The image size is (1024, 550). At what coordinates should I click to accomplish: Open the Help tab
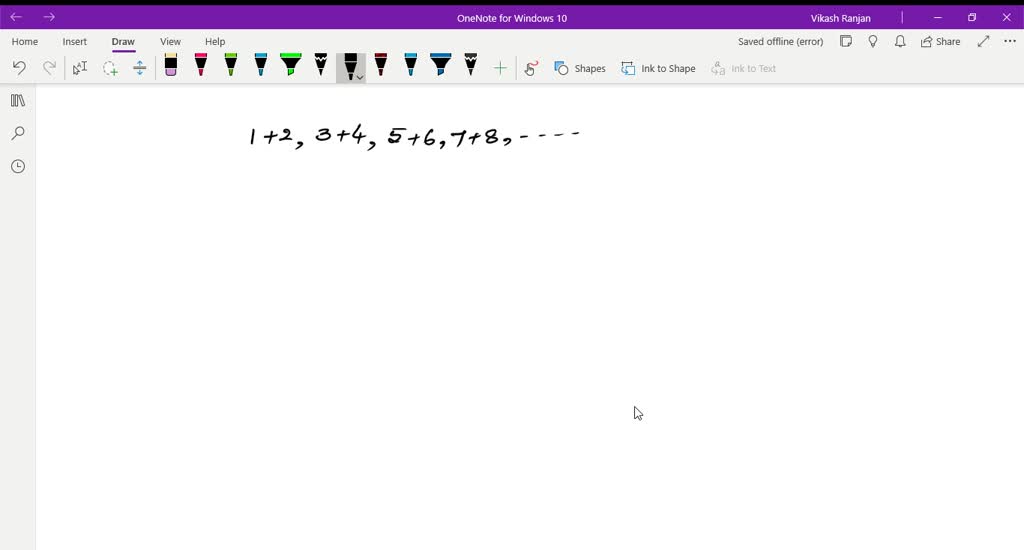pos(215,41)
